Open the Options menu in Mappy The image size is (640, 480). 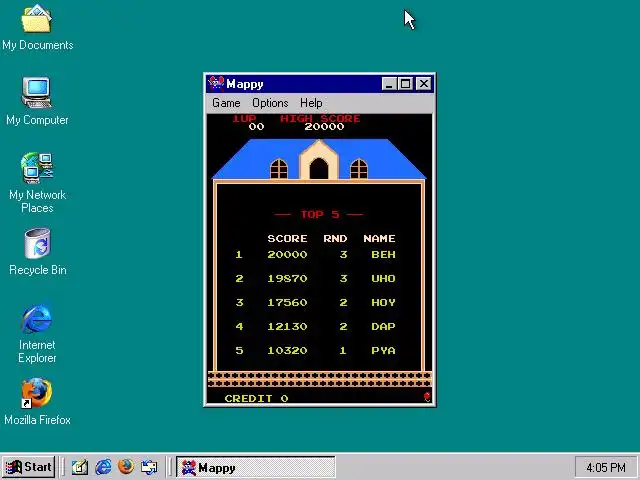point(270,103)
